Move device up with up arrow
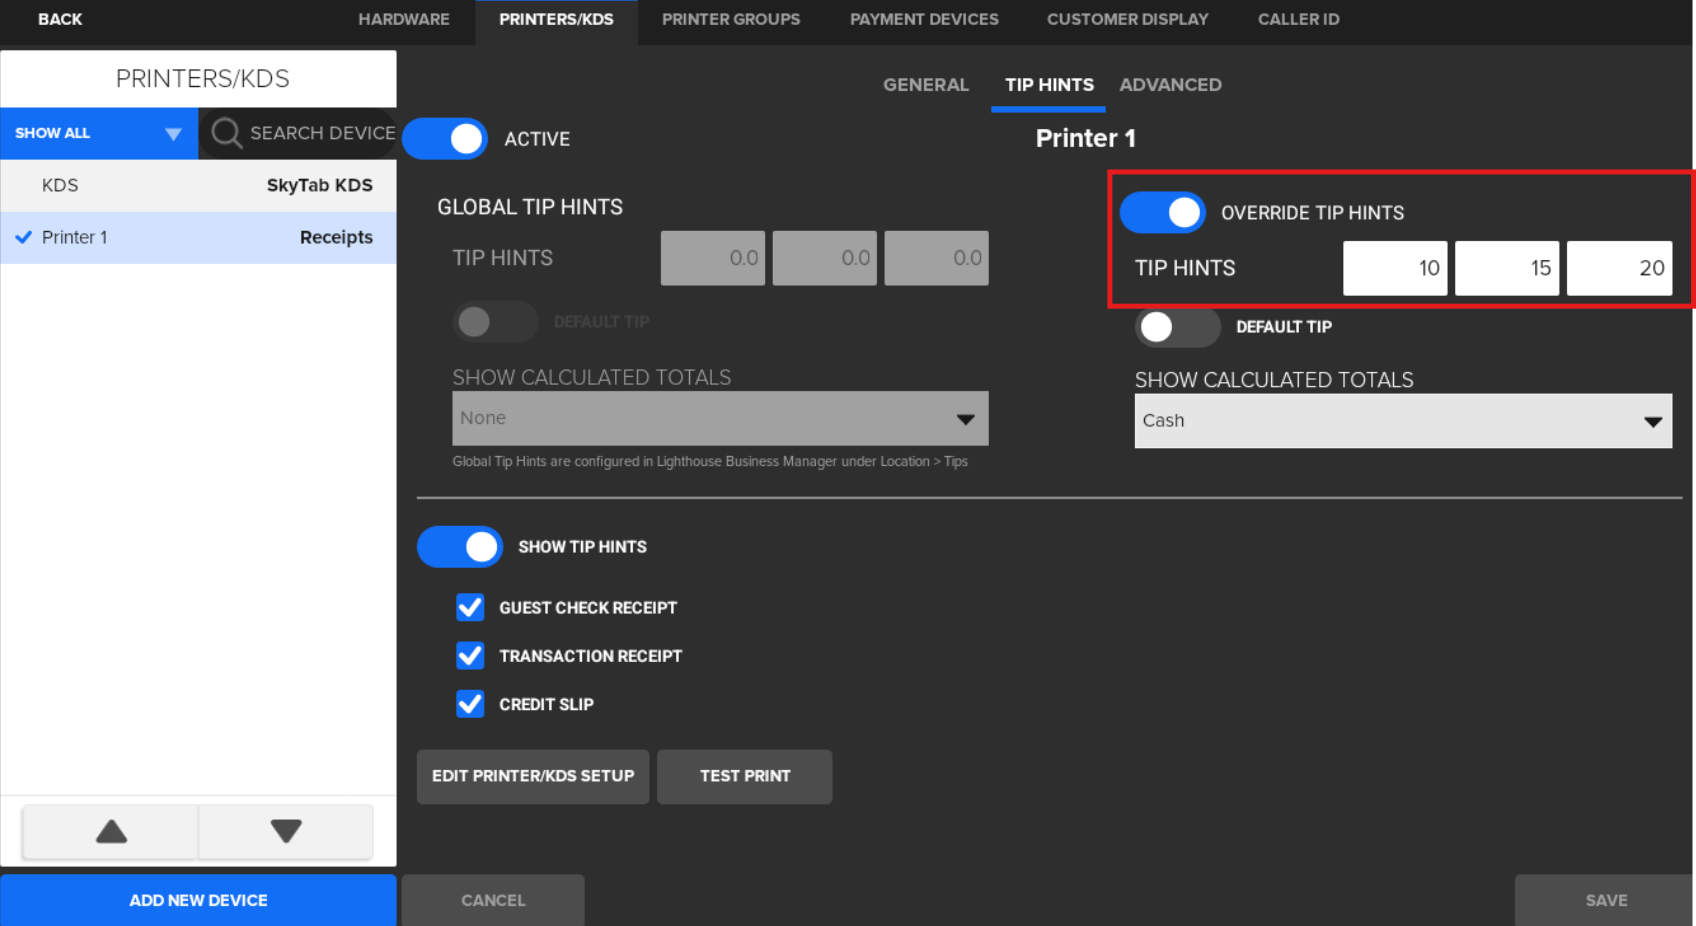This screenshot has width=1696, height=926. pos(111,831)
